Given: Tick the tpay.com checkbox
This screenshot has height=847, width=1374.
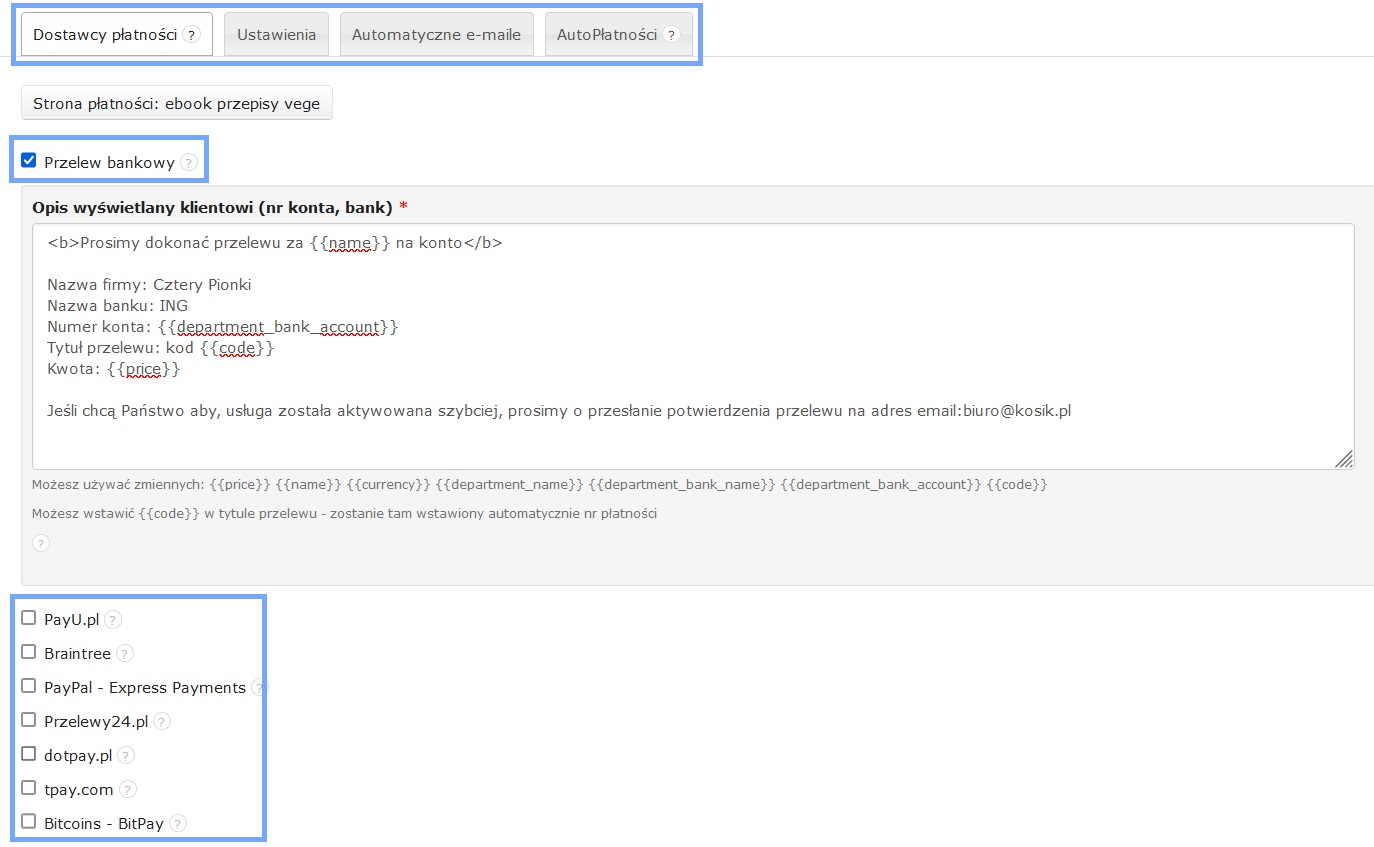Looking at the screenshot, I should coord(29,788).
